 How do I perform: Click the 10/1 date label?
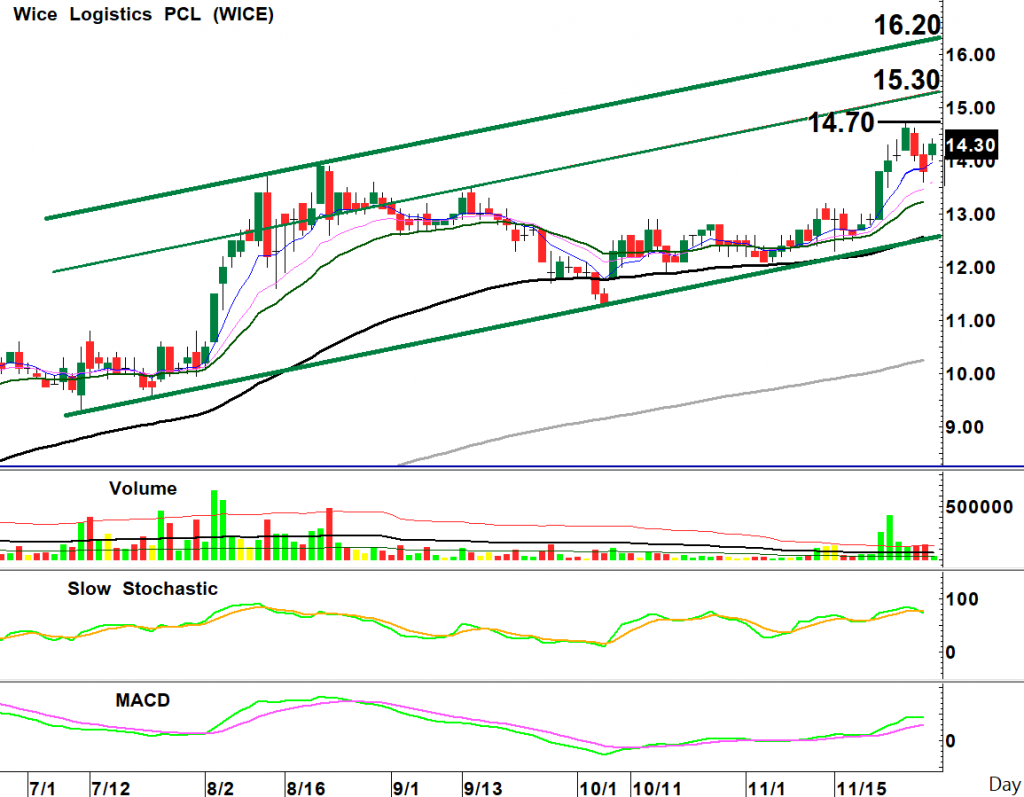coord(598,788)
